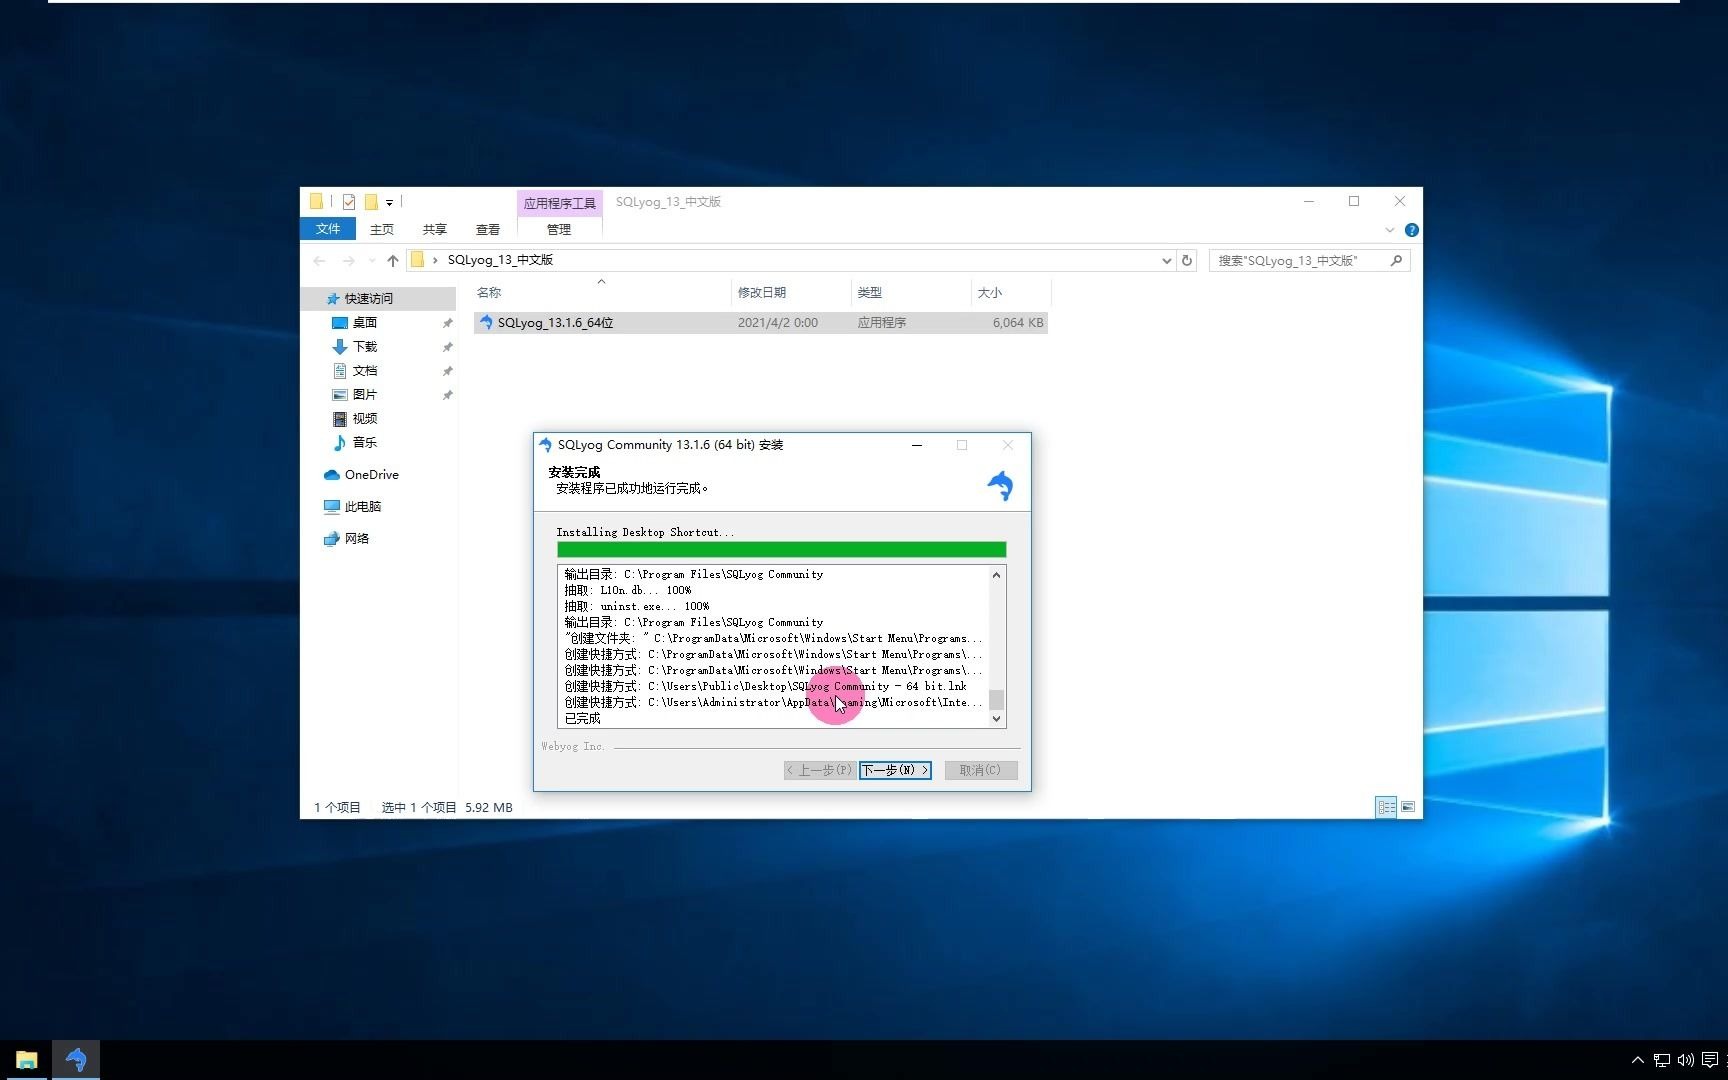The image size is (1728, 1080).
Task: Click 取消(C) button in installer
Action: tap(980, 770)
